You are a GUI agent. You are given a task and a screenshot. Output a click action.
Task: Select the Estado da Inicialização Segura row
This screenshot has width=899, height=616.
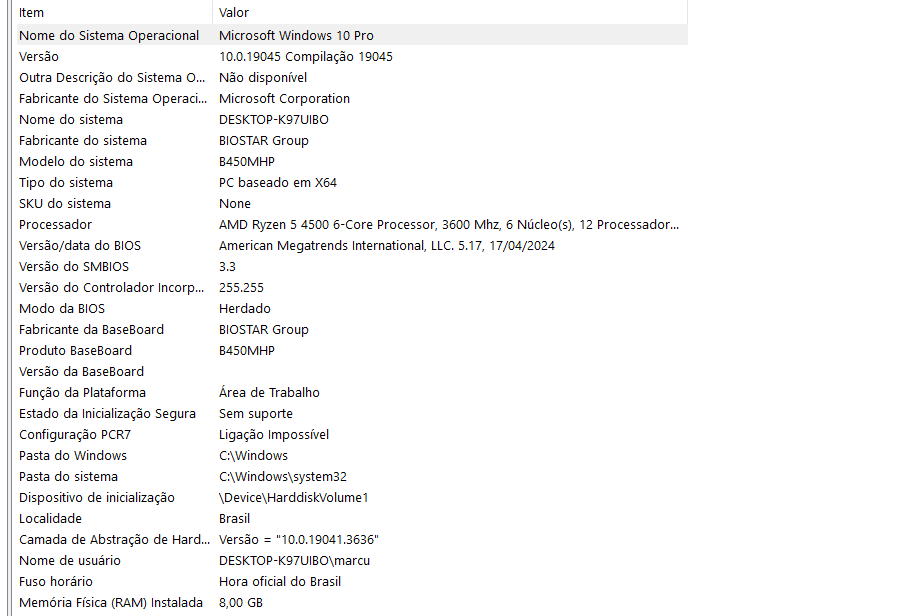pos(352,414)
